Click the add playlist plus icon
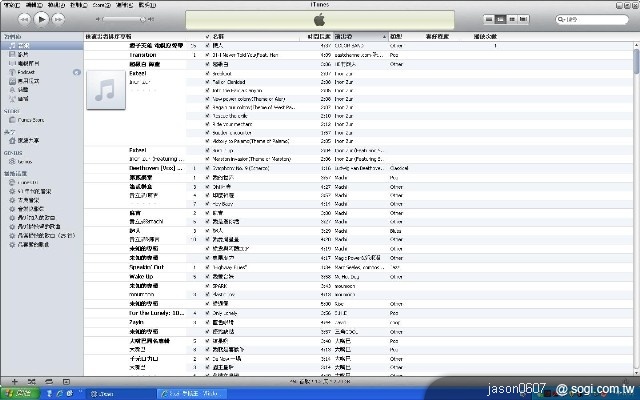The height and width of the screenshot is (400, 640). tap(14, 382)
